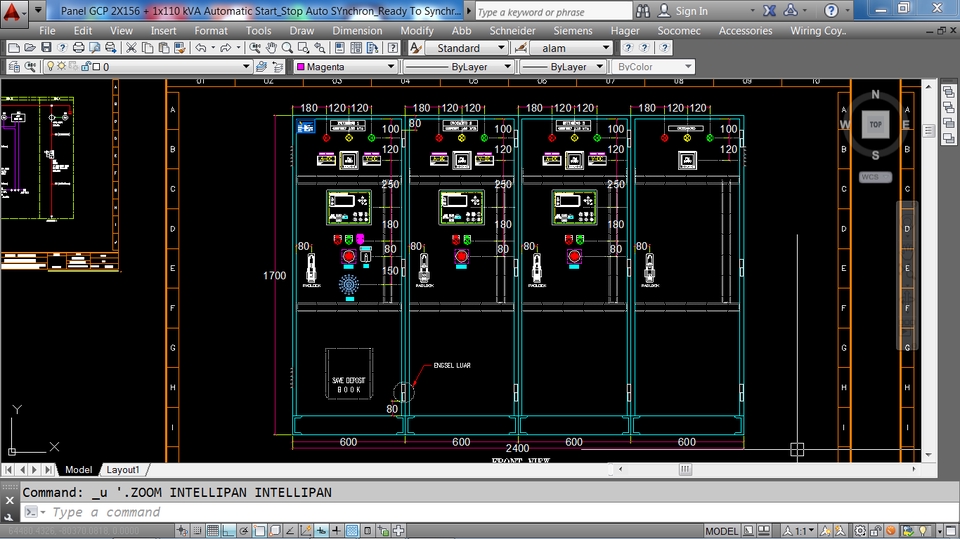This screenshot has width=960, height=539.
Task: Open the Standard text style dropdown
Action: 501,48
